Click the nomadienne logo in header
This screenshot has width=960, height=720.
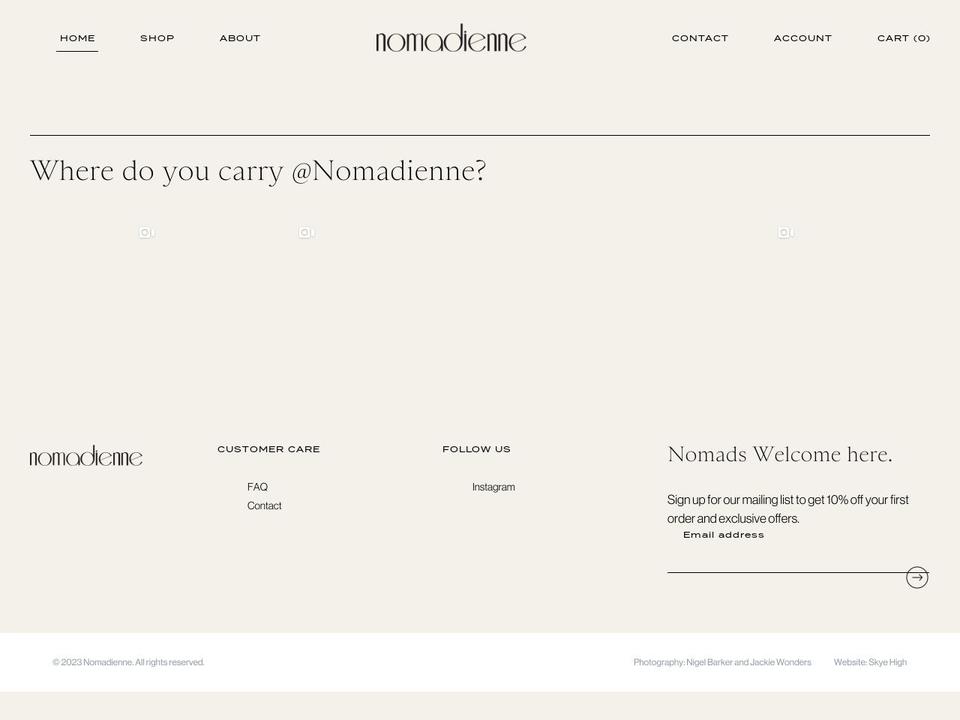click(x=451, y=38)
